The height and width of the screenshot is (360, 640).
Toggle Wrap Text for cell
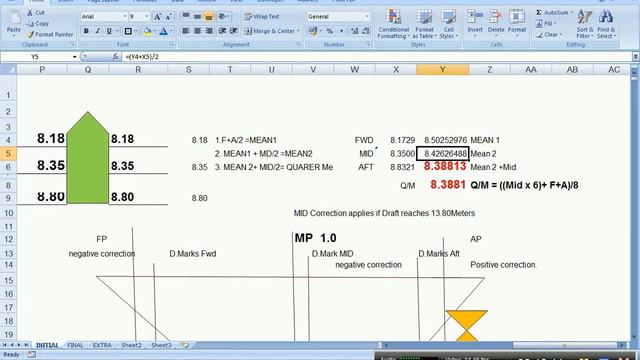(262, 17)
